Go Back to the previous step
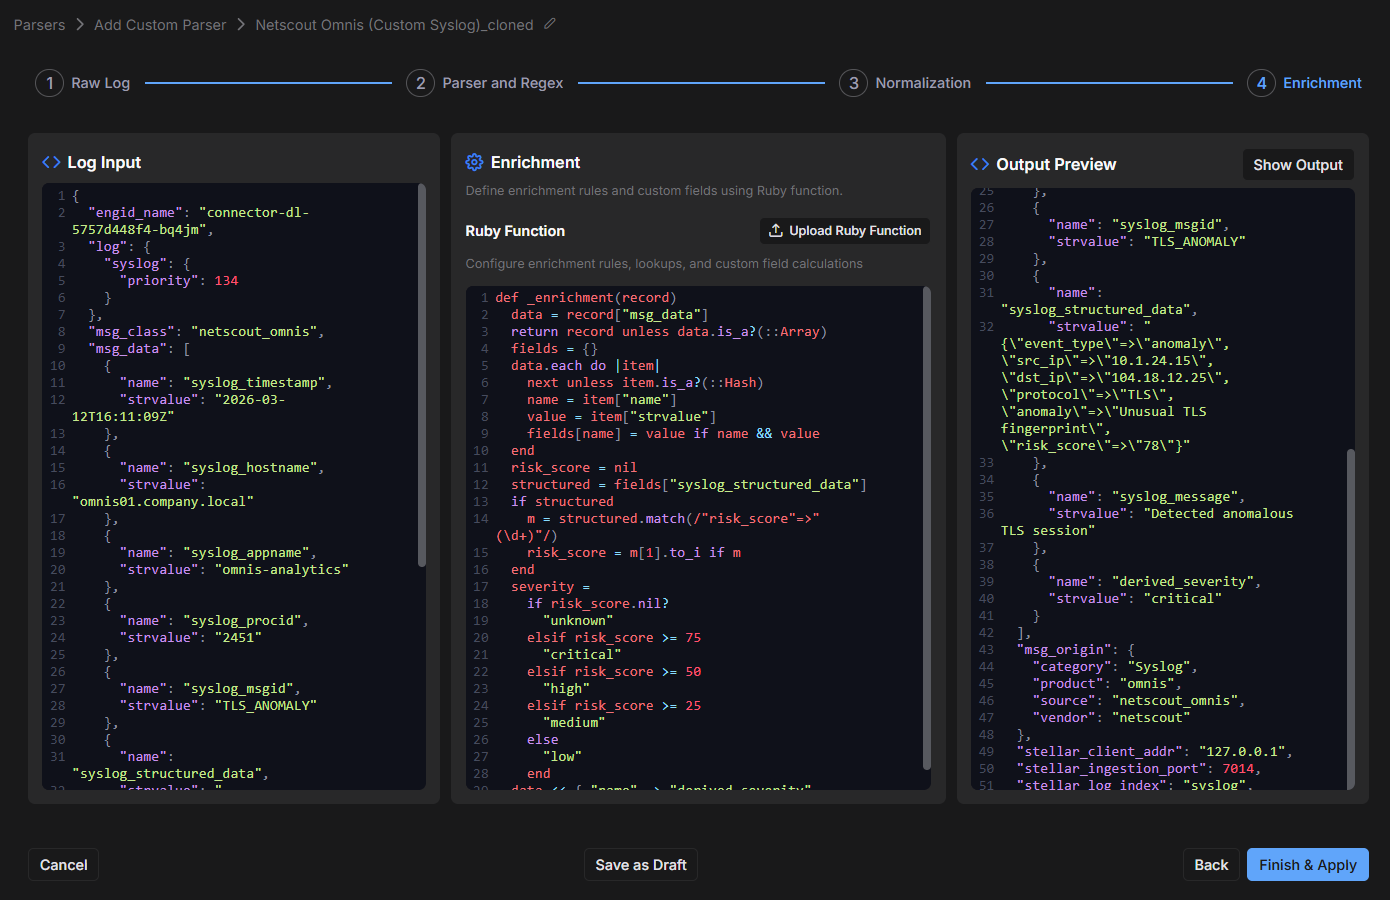 [x=1210, y=865]
